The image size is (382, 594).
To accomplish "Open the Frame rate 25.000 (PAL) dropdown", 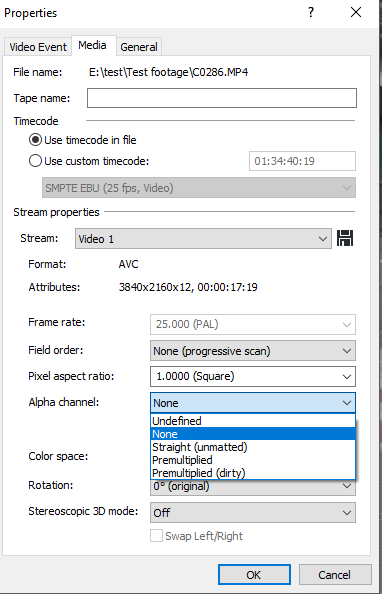I will (253, 325).
